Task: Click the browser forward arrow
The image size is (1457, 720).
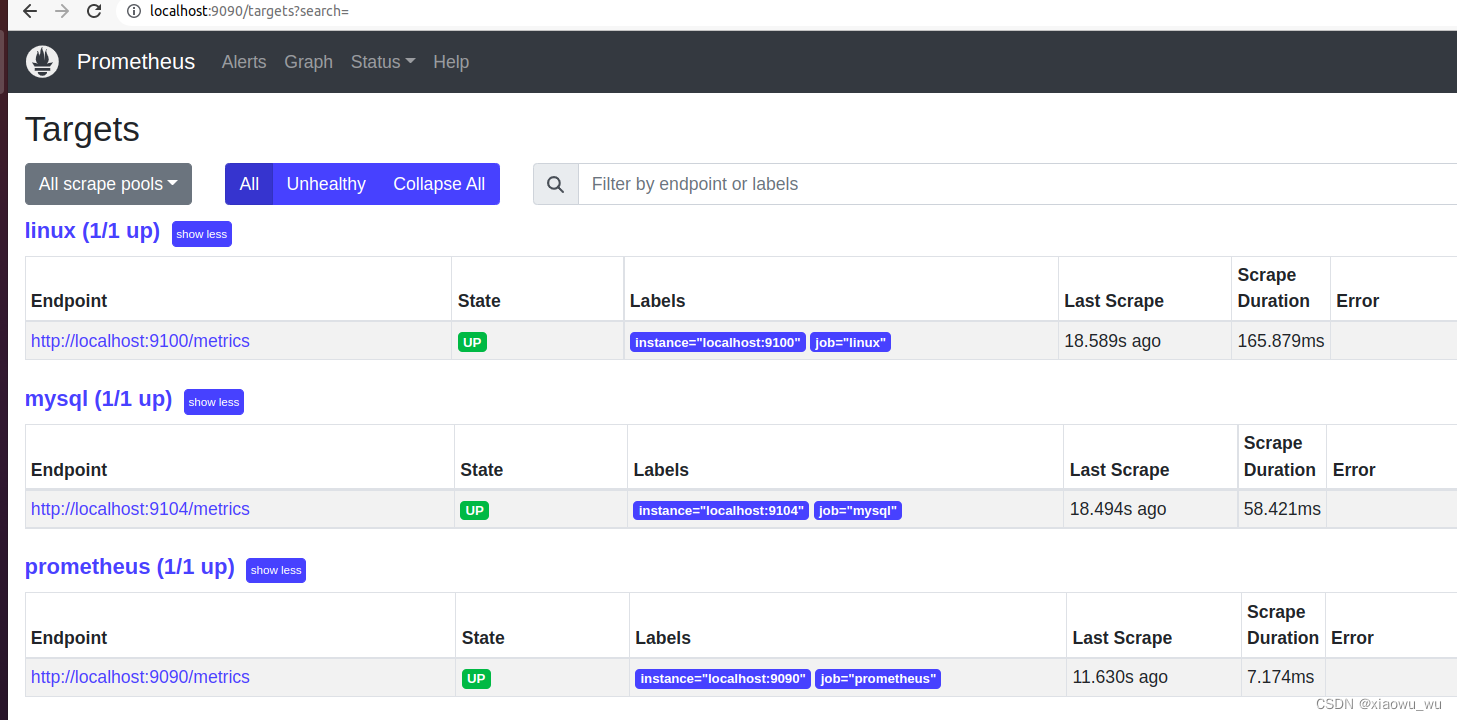Action: tap(62, 12)
